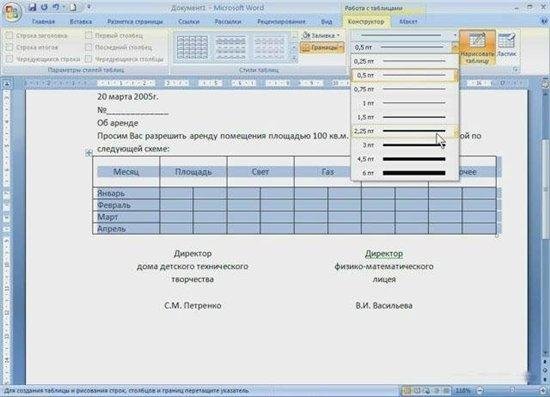The height and width of the screenshot is (397, 550).
Task: Open the Рассылки tab
Action: (228, 21)
